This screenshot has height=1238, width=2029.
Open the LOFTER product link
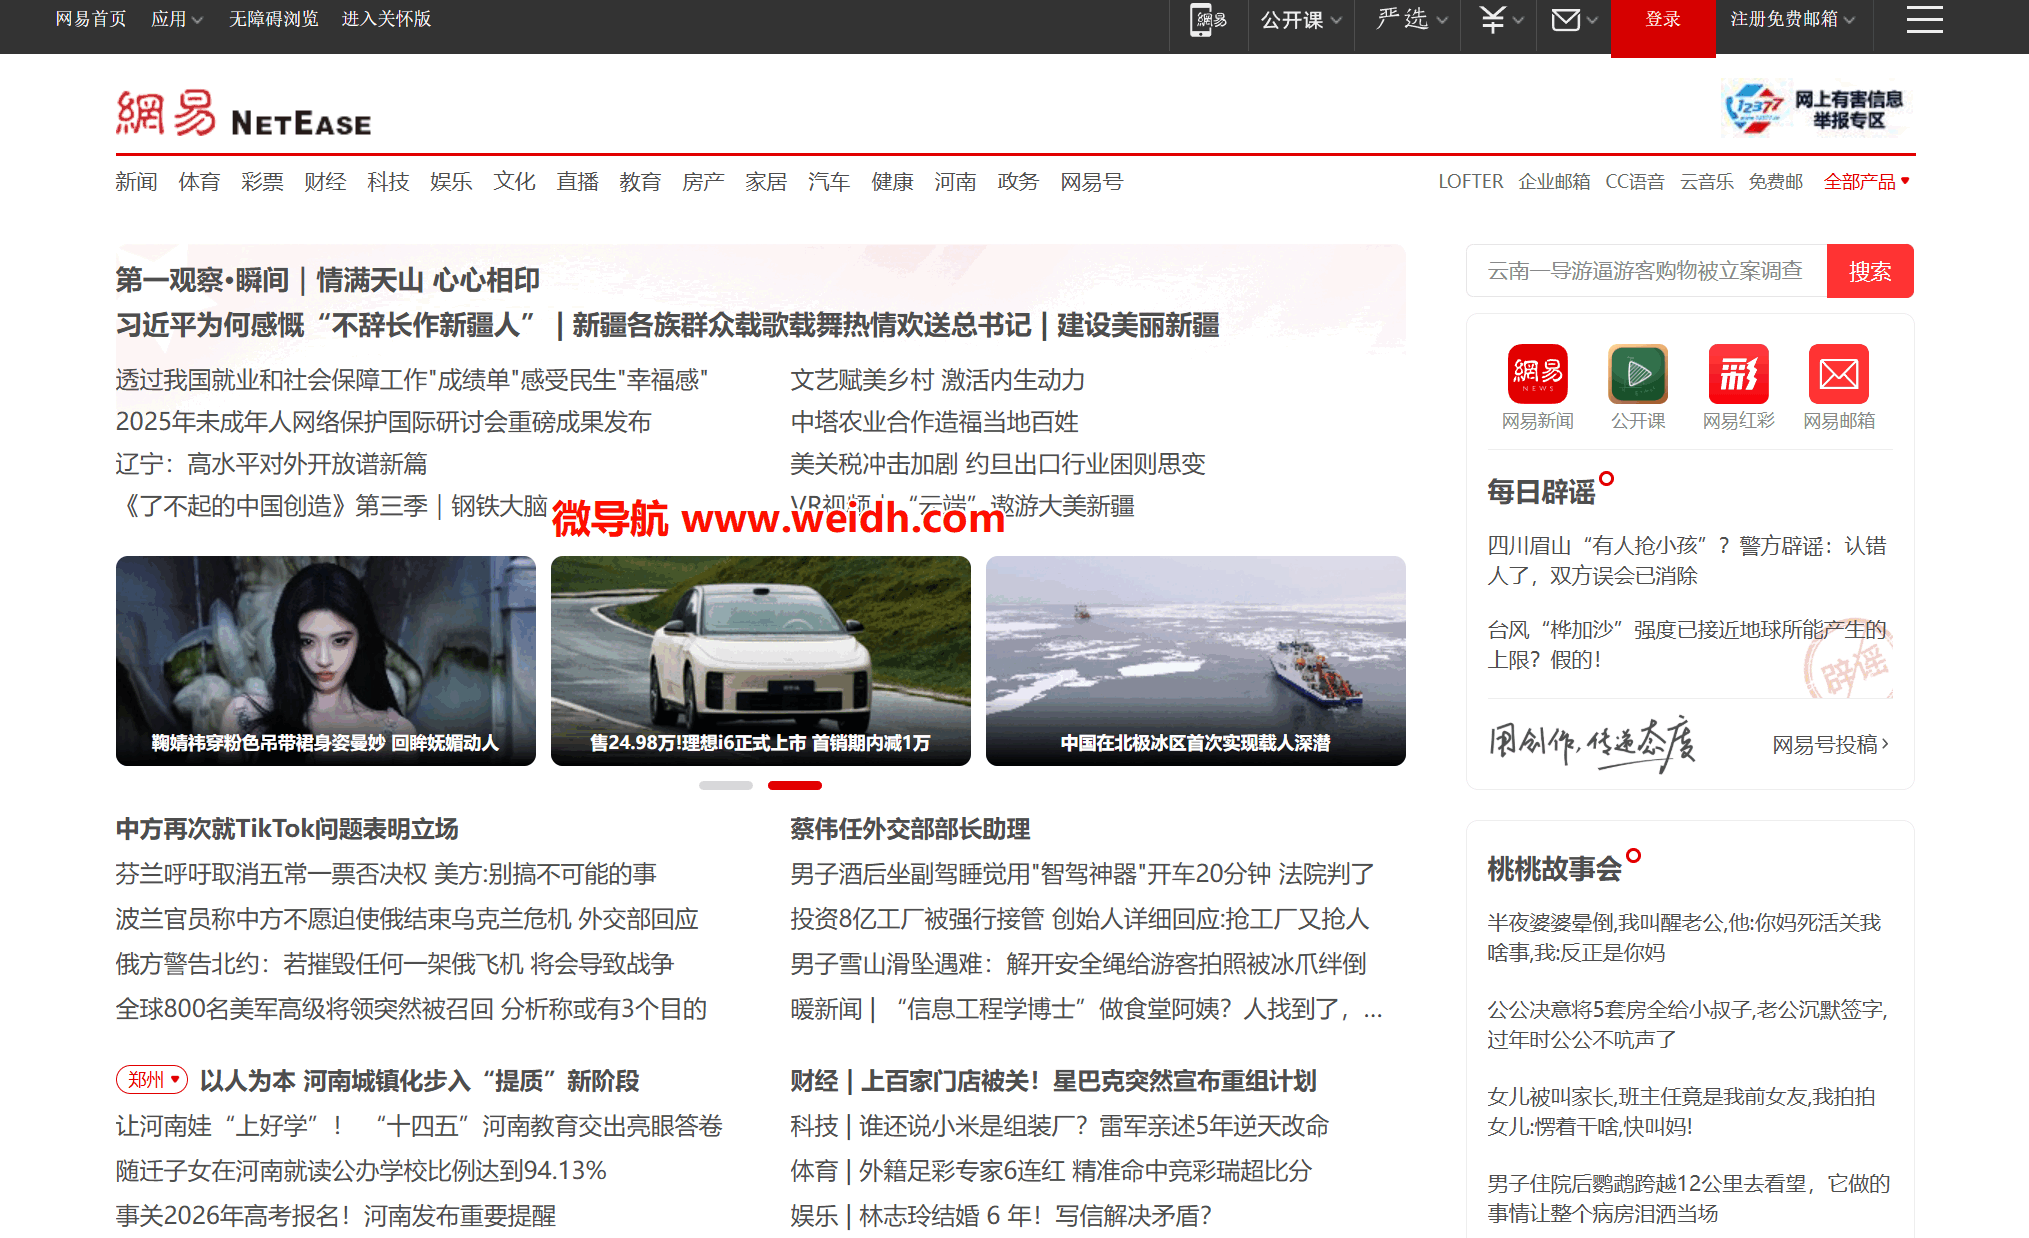[x=1470, y=182]
